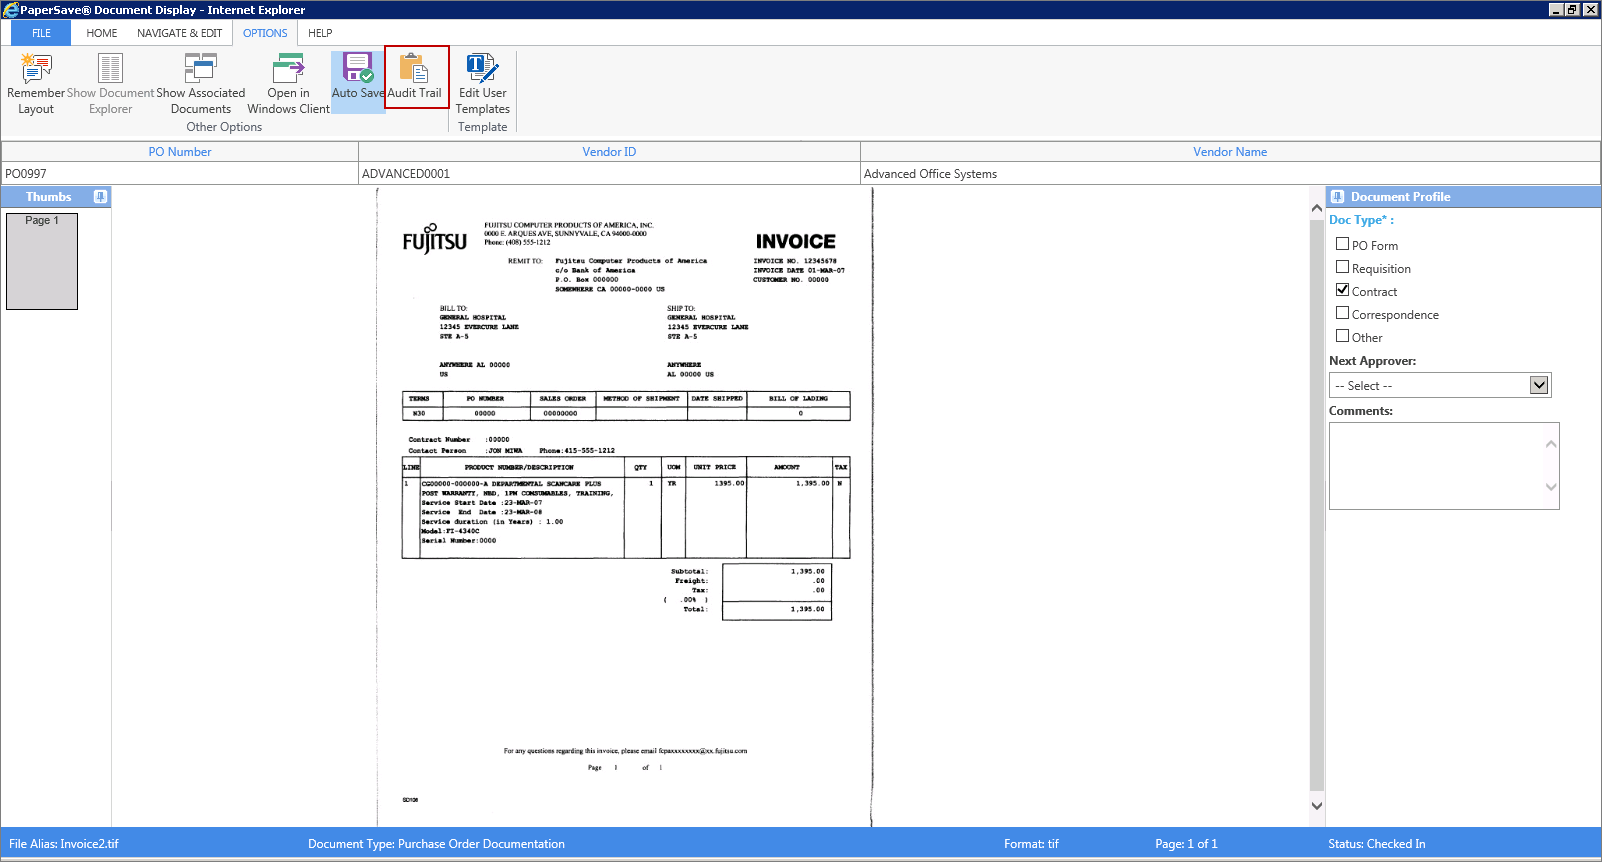Switch to NAVIGATE & EDIT tab
This screenshot has width=1602, height=862.
click(x=179, y=33)
